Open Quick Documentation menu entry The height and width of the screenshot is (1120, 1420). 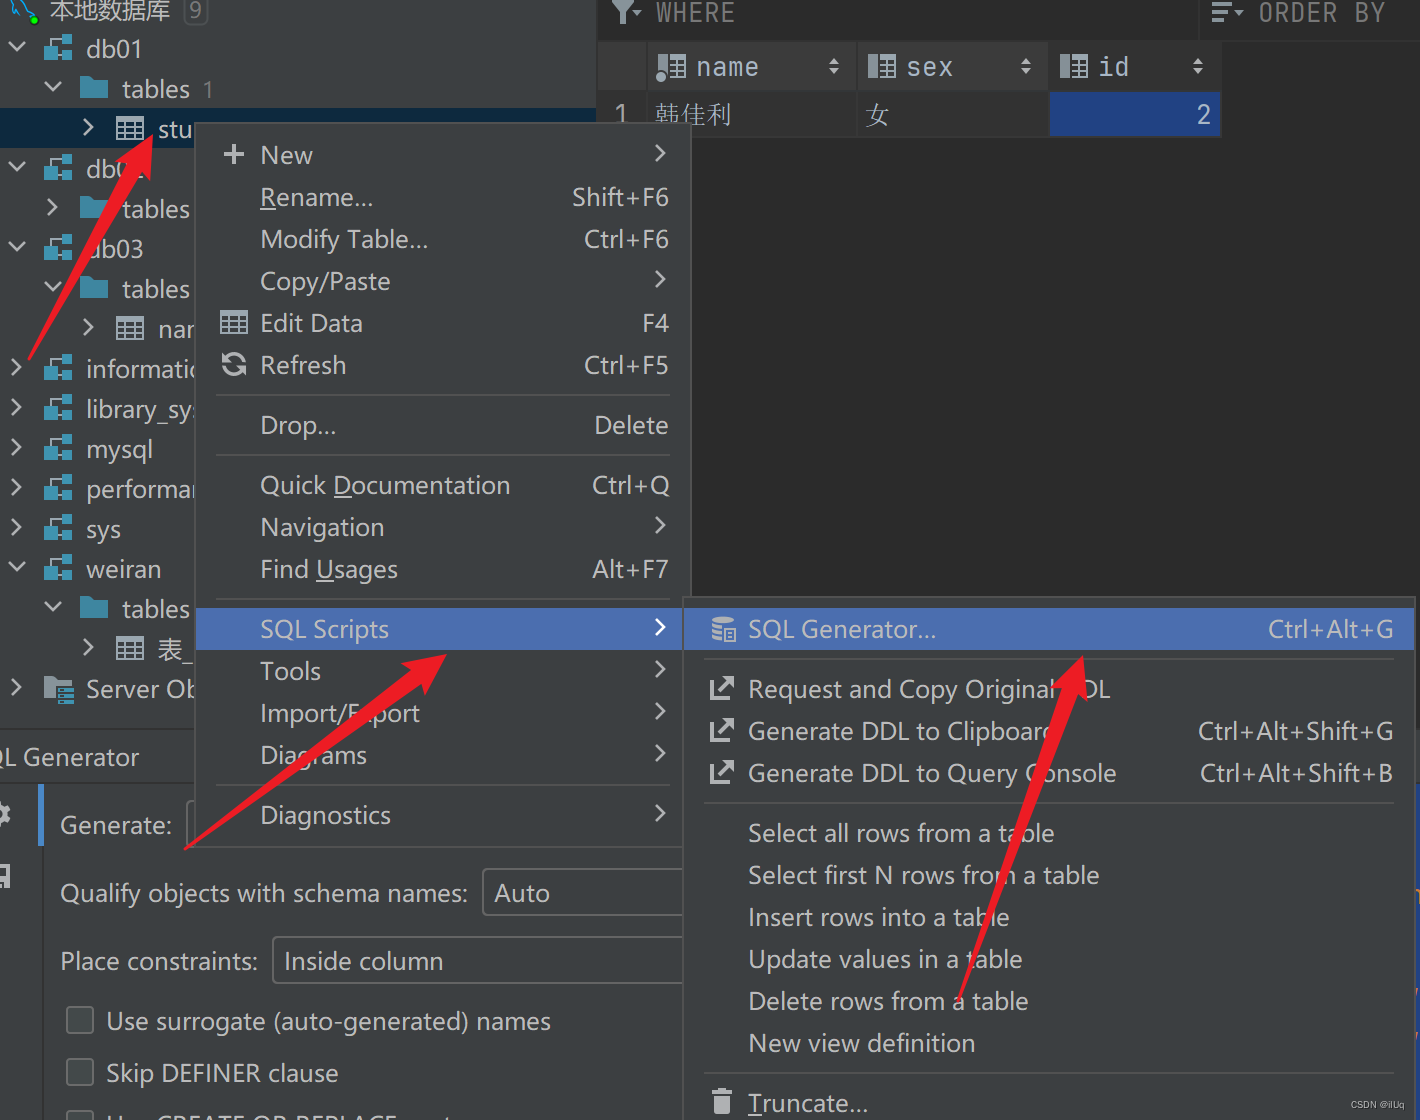[444, 485]
